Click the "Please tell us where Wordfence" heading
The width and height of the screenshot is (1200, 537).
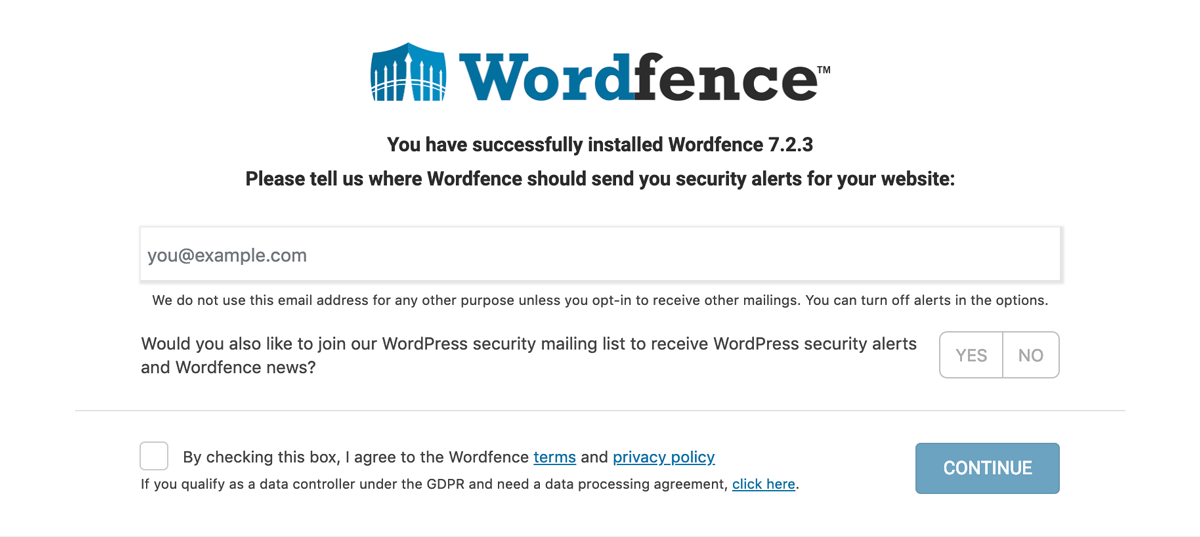point(600,179)
